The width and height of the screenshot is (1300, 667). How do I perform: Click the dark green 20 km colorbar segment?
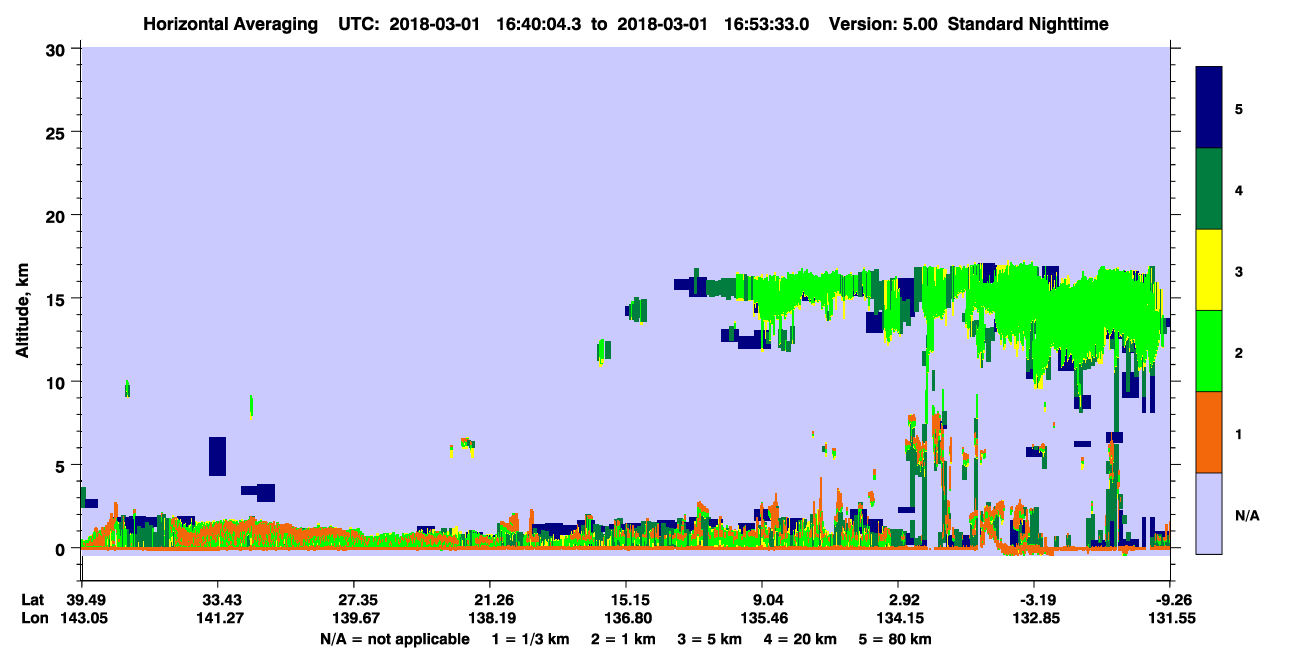coord(1209,189)
